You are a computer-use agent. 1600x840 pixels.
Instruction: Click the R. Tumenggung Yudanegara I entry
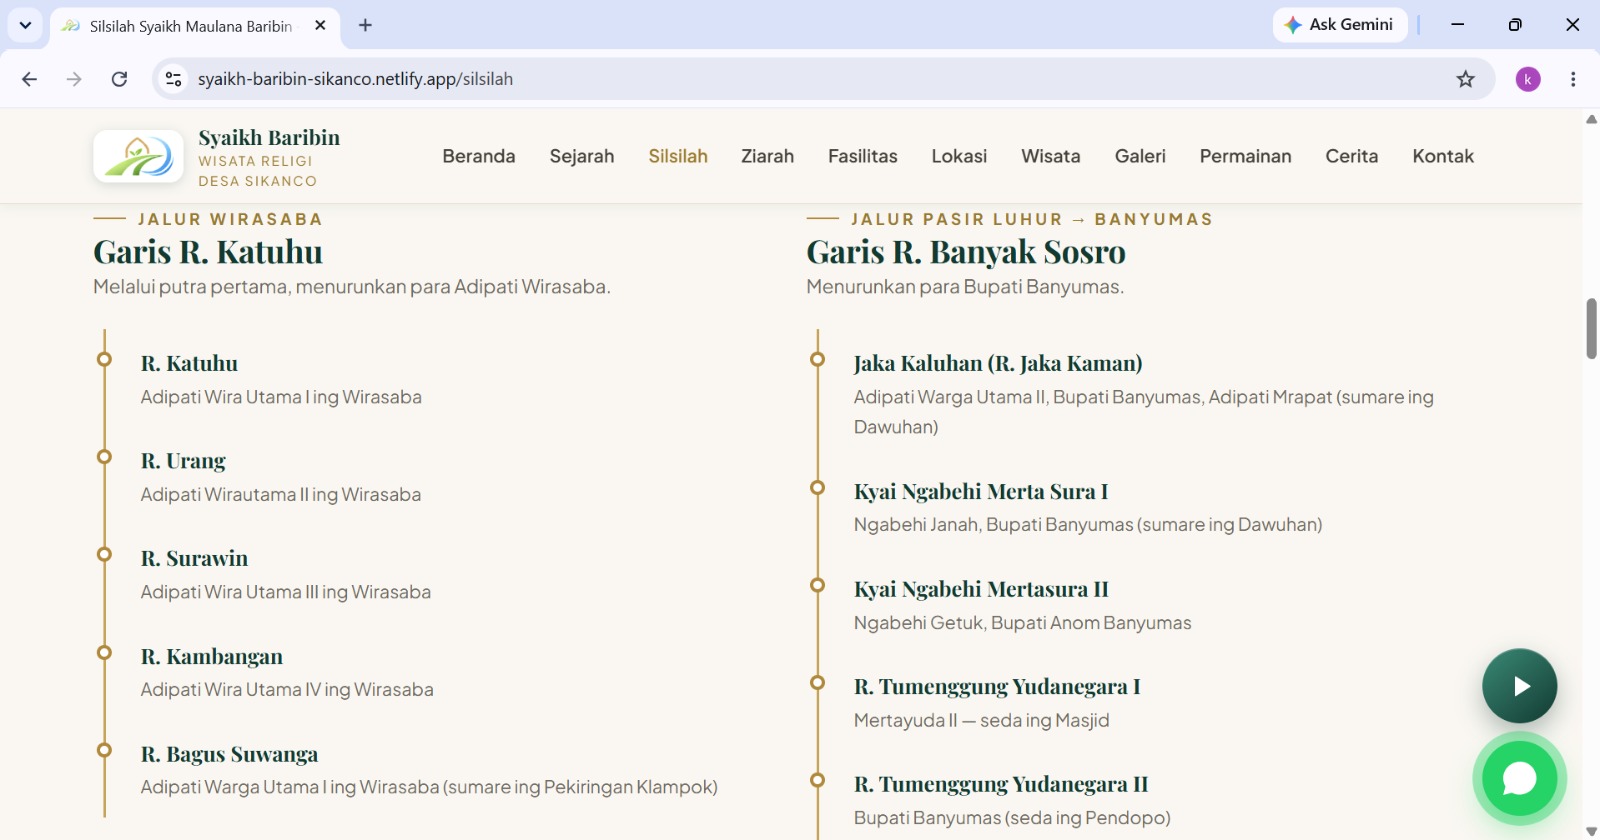997,686
